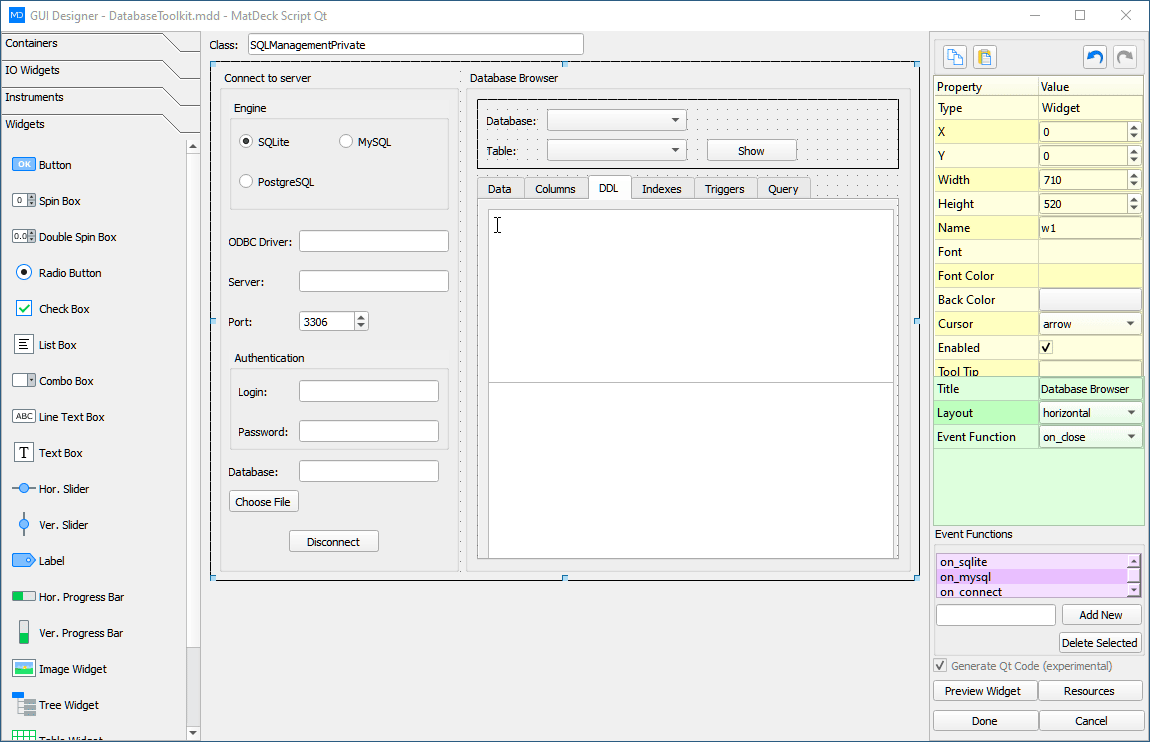Click the Copy icon in properties toolbar
Screen dimensions: 1150x742
[x=956, y=57]
